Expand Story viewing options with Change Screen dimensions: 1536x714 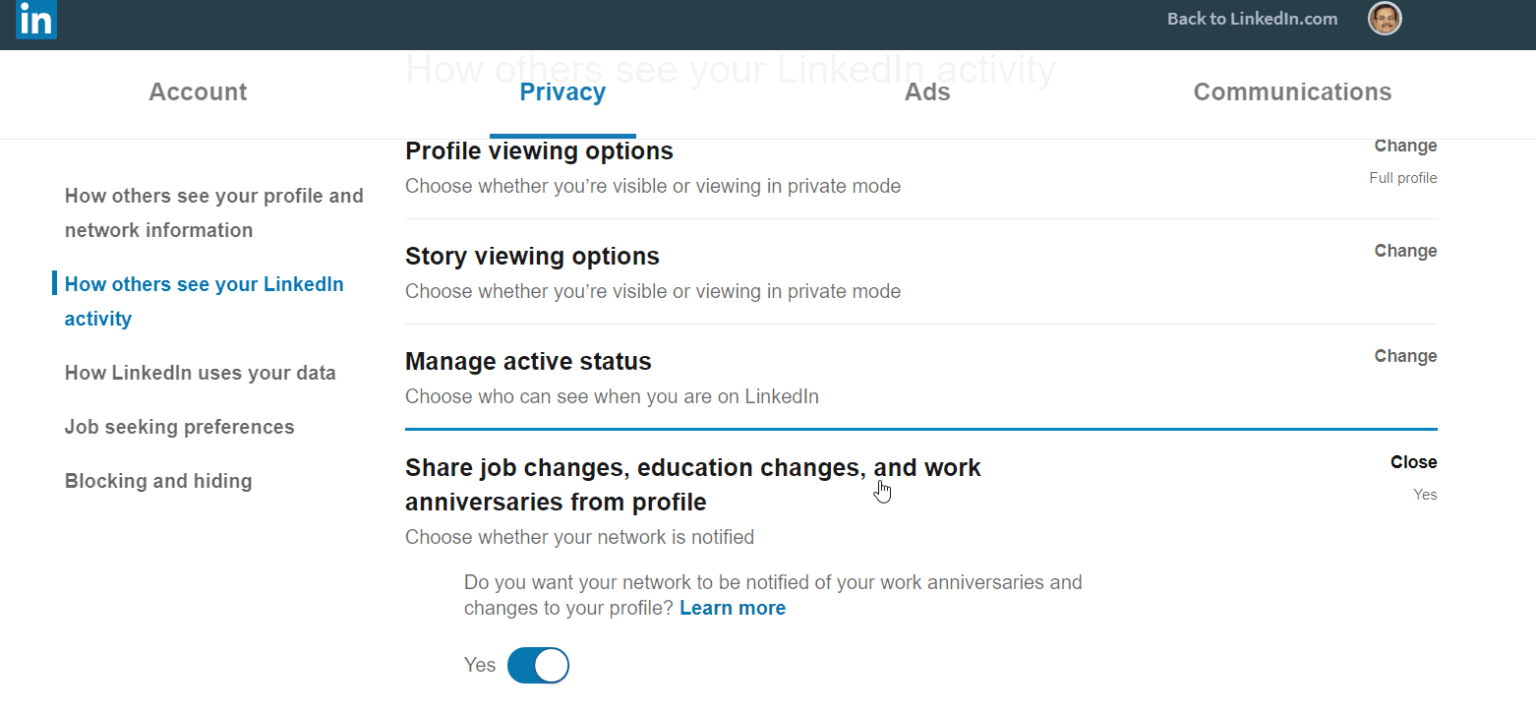pos(1405,251)
